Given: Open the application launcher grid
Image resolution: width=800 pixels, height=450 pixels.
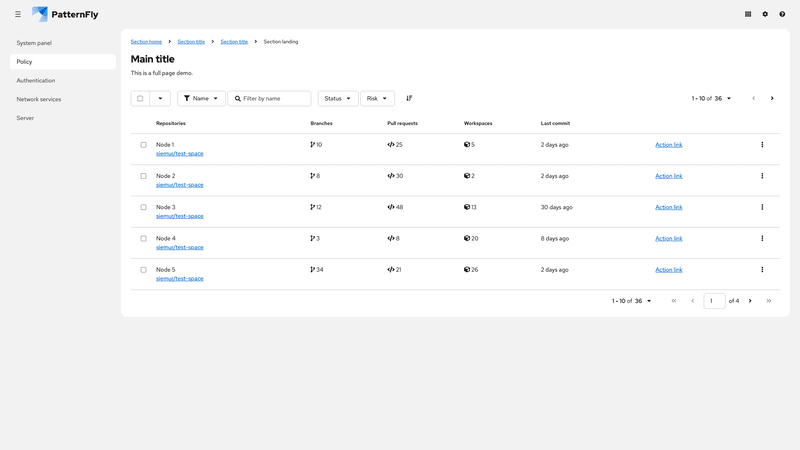Looking at the screenshot, I should tap(748, 14).
